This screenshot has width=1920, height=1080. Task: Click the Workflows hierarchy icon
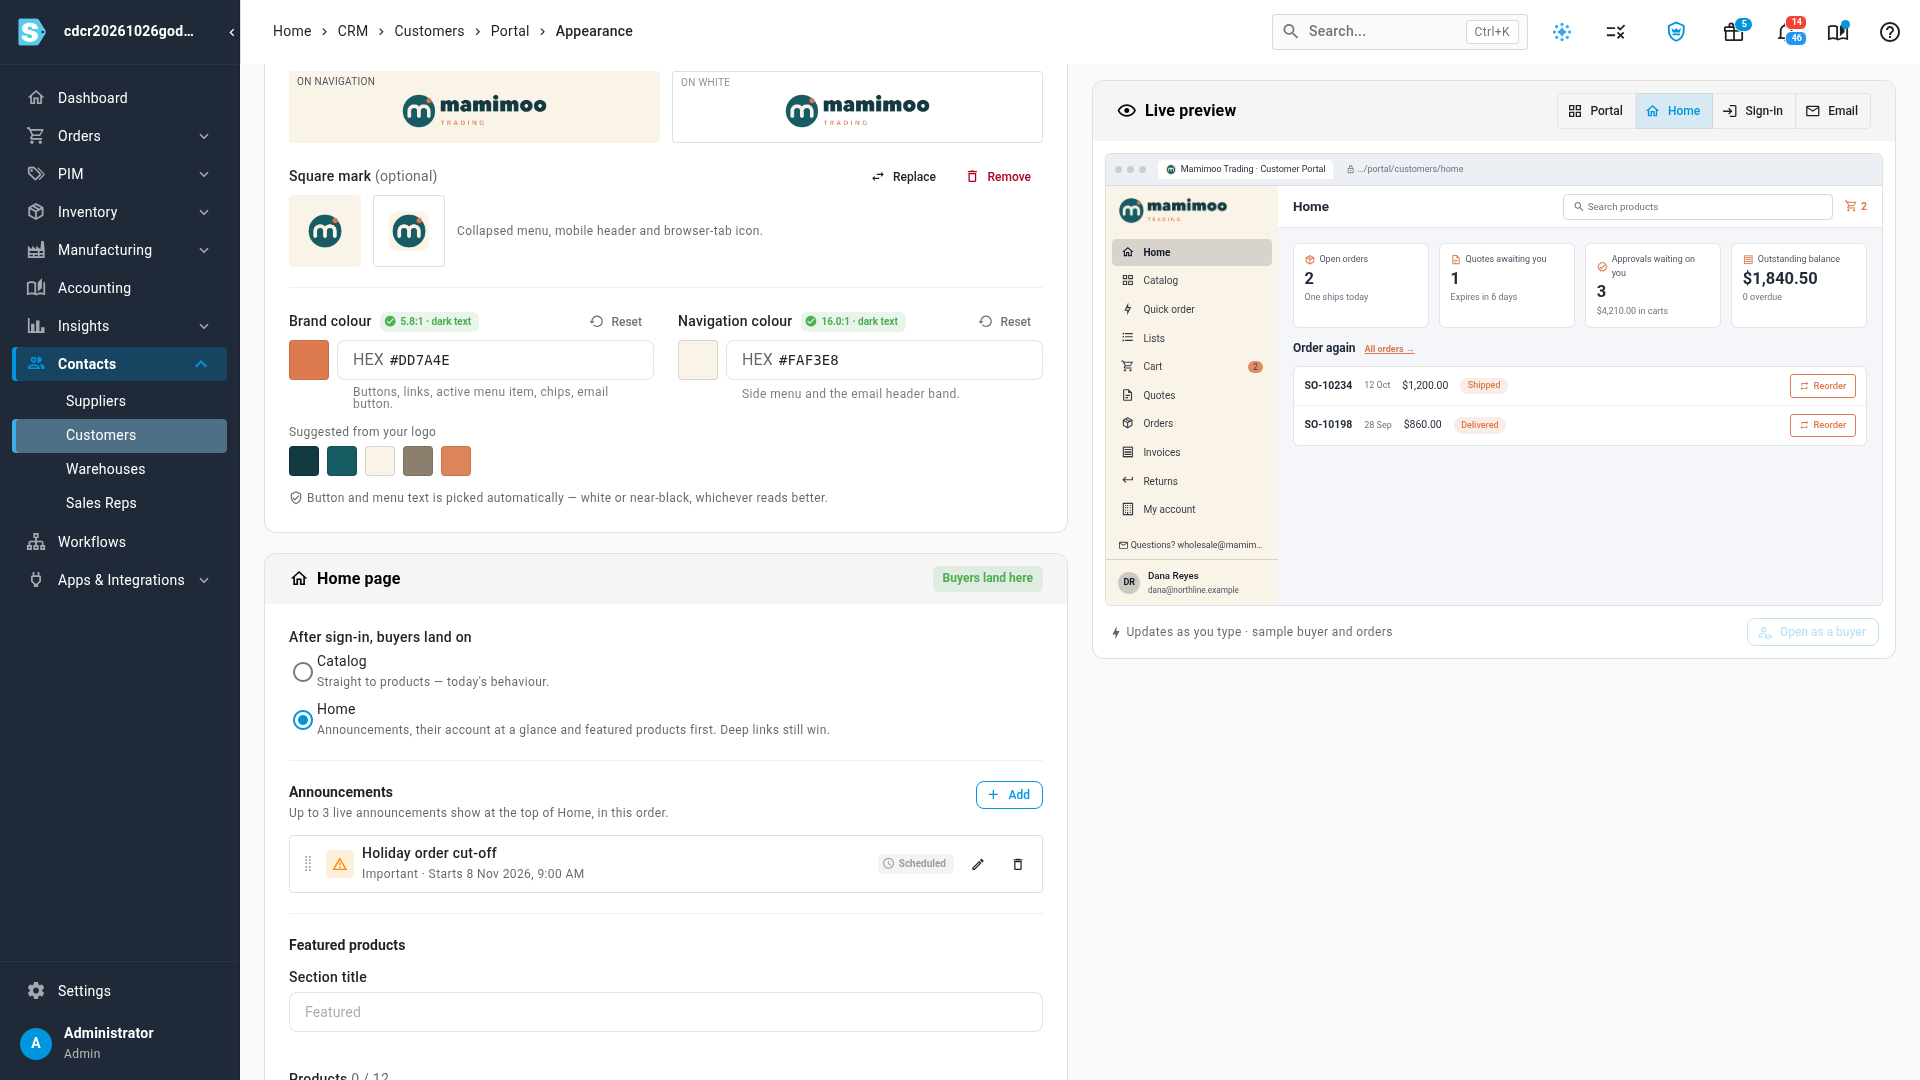click(36, 542)
